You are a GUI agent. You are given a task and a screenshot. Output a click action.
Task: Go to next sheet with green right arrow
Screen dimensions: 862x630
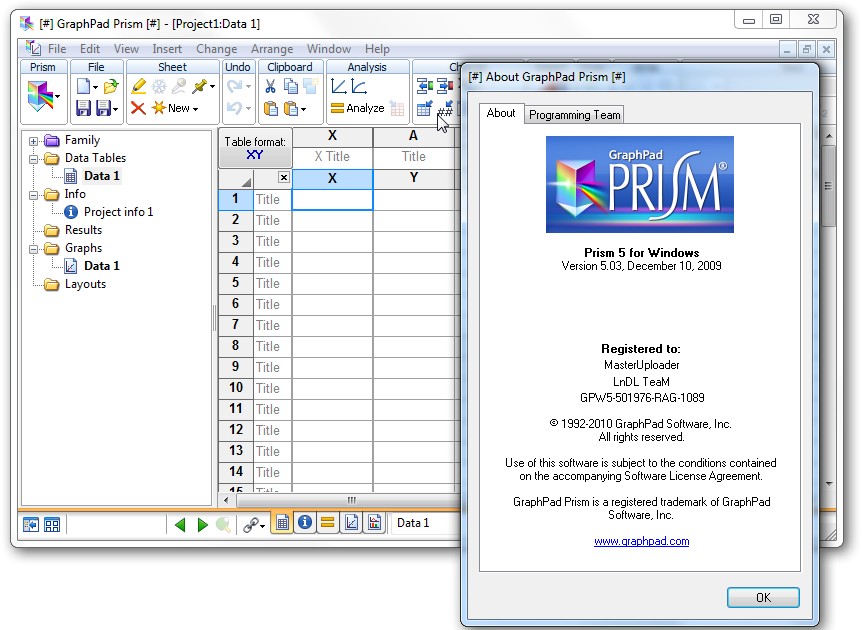(x=202, y=525)
